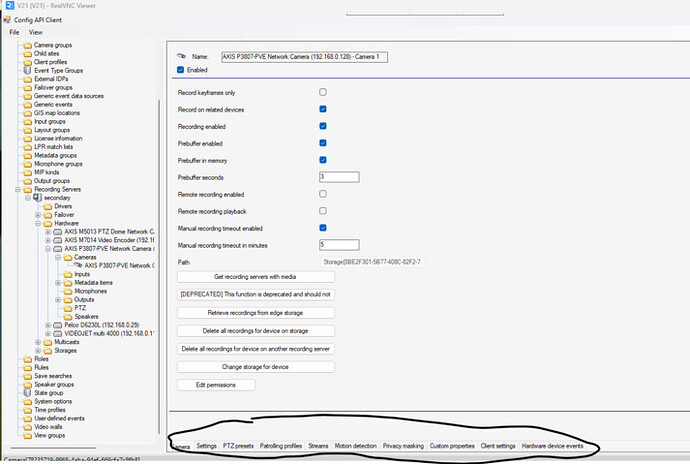The width and height of the screenshot is (690, 464).
Task: Click the State group icon in tree
Action: 27,393
